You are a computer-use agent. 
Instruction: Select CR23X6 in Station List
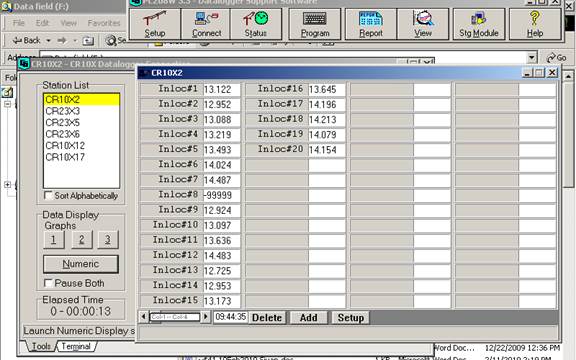coord(82,134)
